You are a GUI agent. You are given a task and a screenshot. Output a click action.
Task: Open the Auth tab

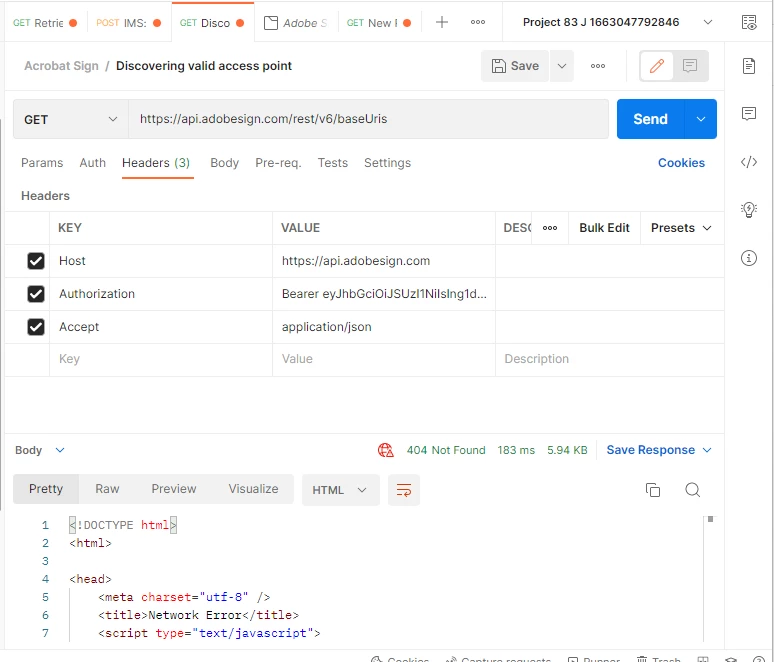[x=93, y=163]
